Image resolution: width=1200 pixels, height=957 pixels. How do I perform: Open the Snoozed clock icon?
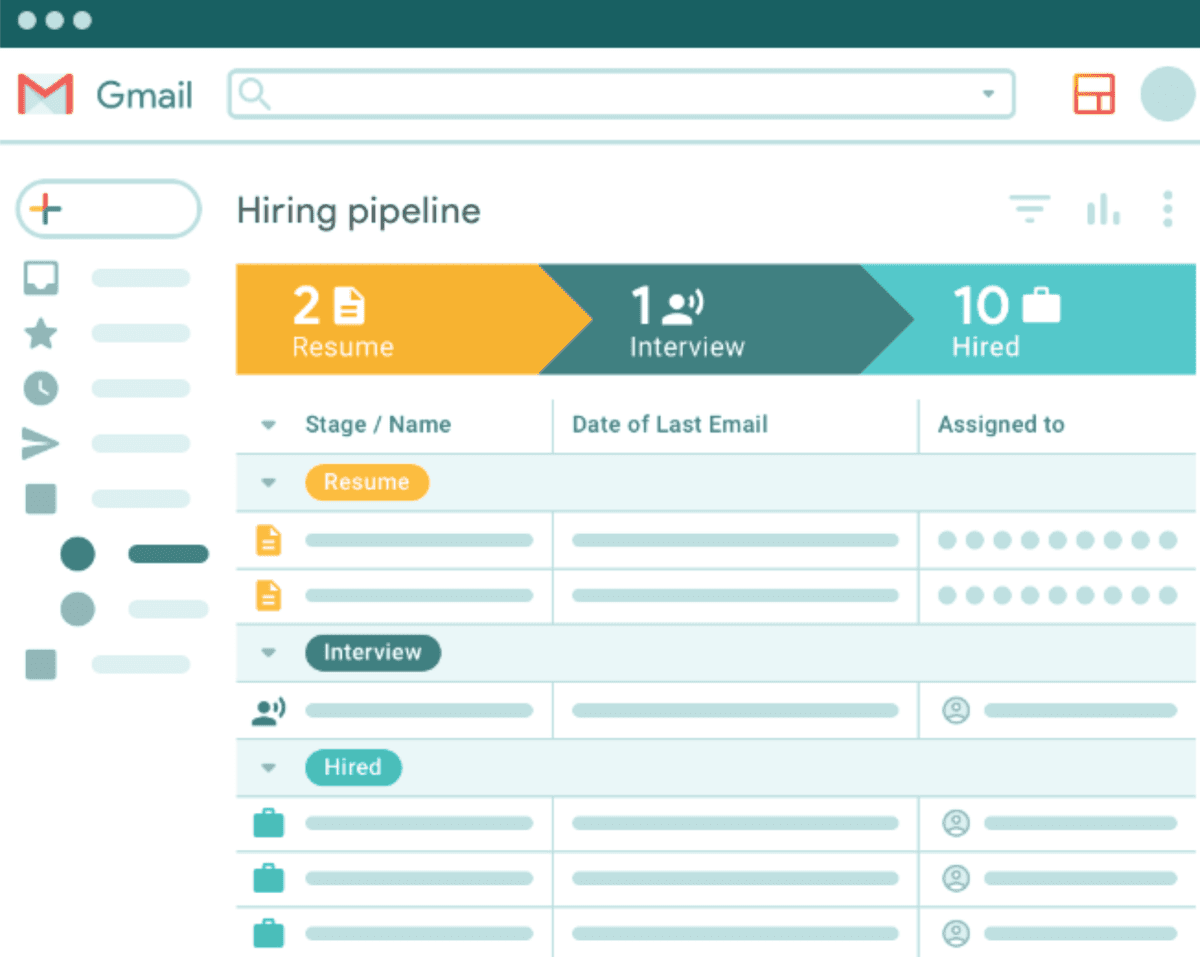[41, 388]
